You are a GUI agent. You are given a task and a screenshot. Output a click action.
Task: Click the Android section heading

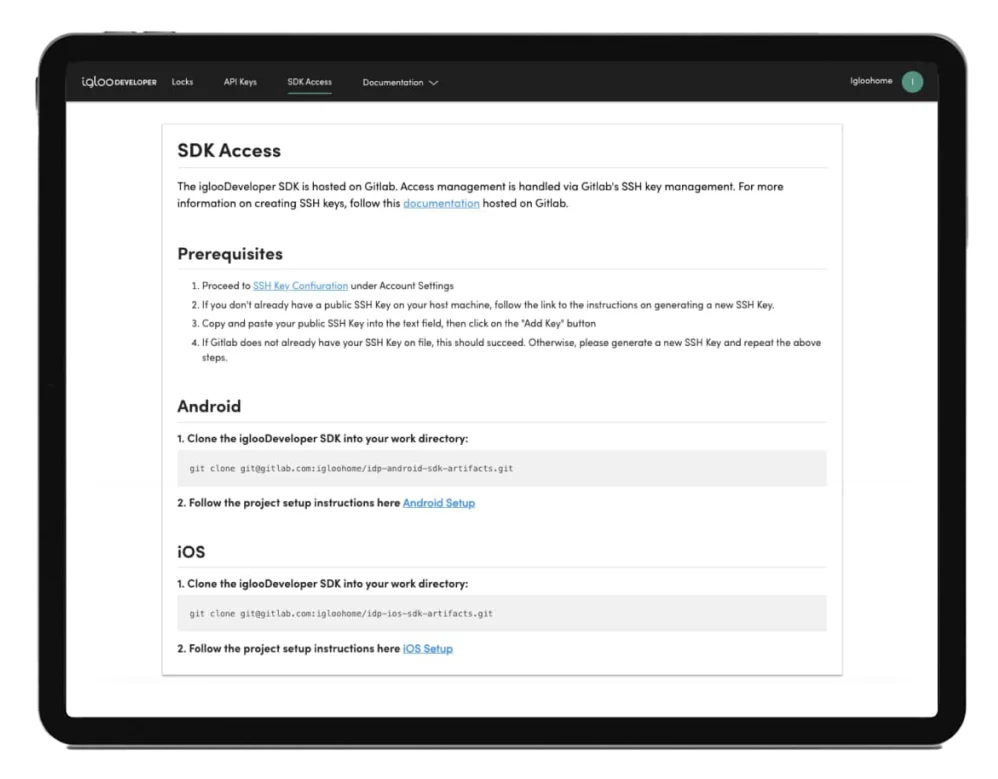click(x=209, y=406)
